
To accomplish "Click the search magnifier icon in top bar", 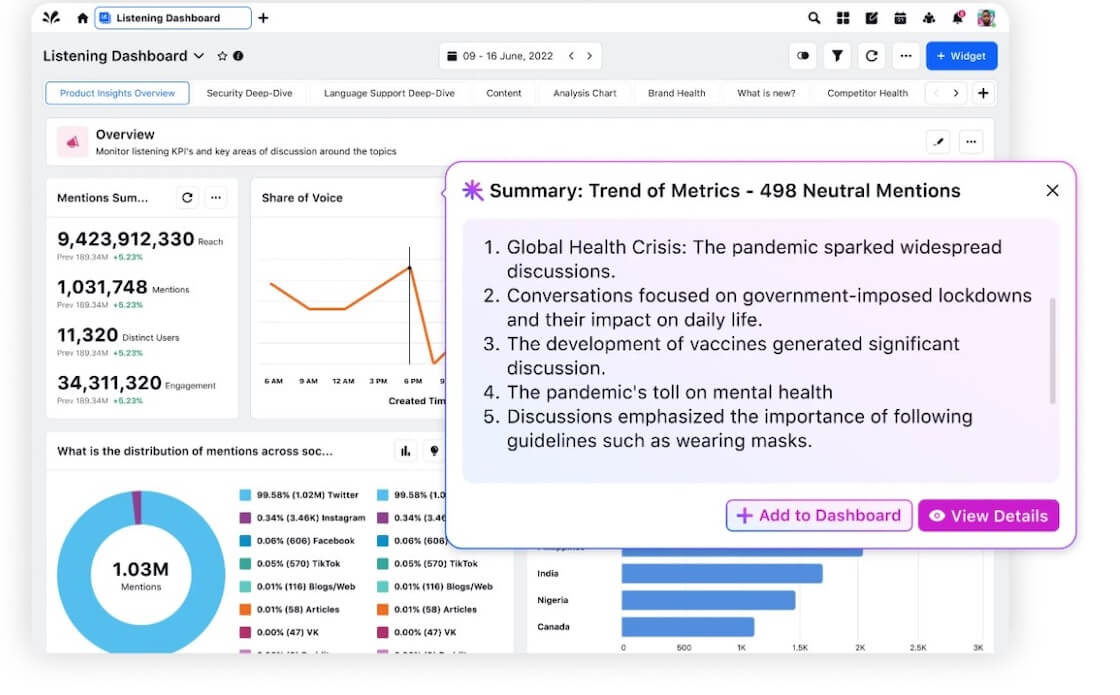I will click(814, 18).
